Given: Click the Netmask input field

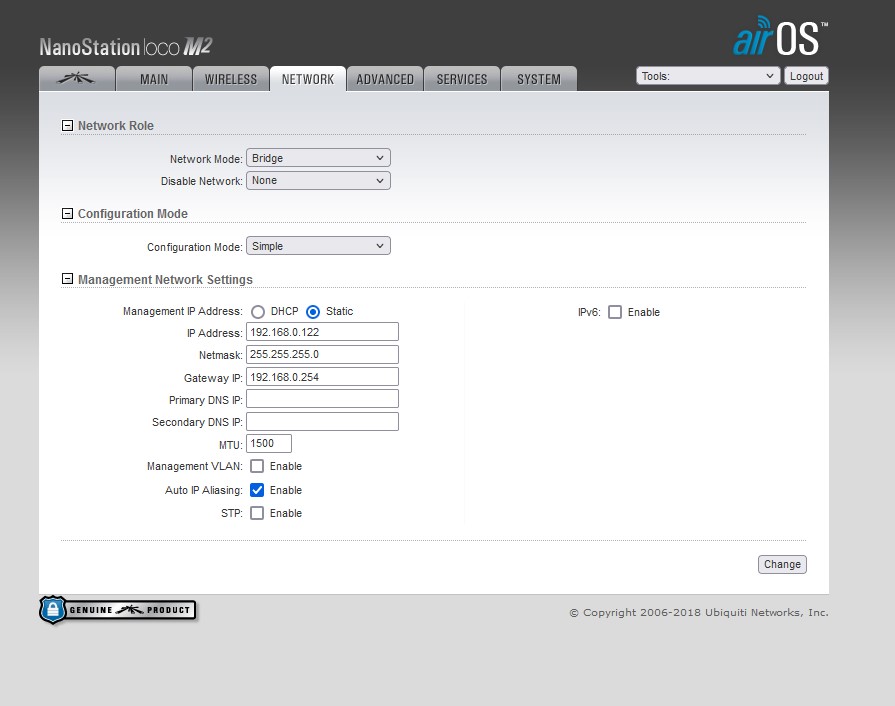Looking at the screenshot, I should pos(322,354).
